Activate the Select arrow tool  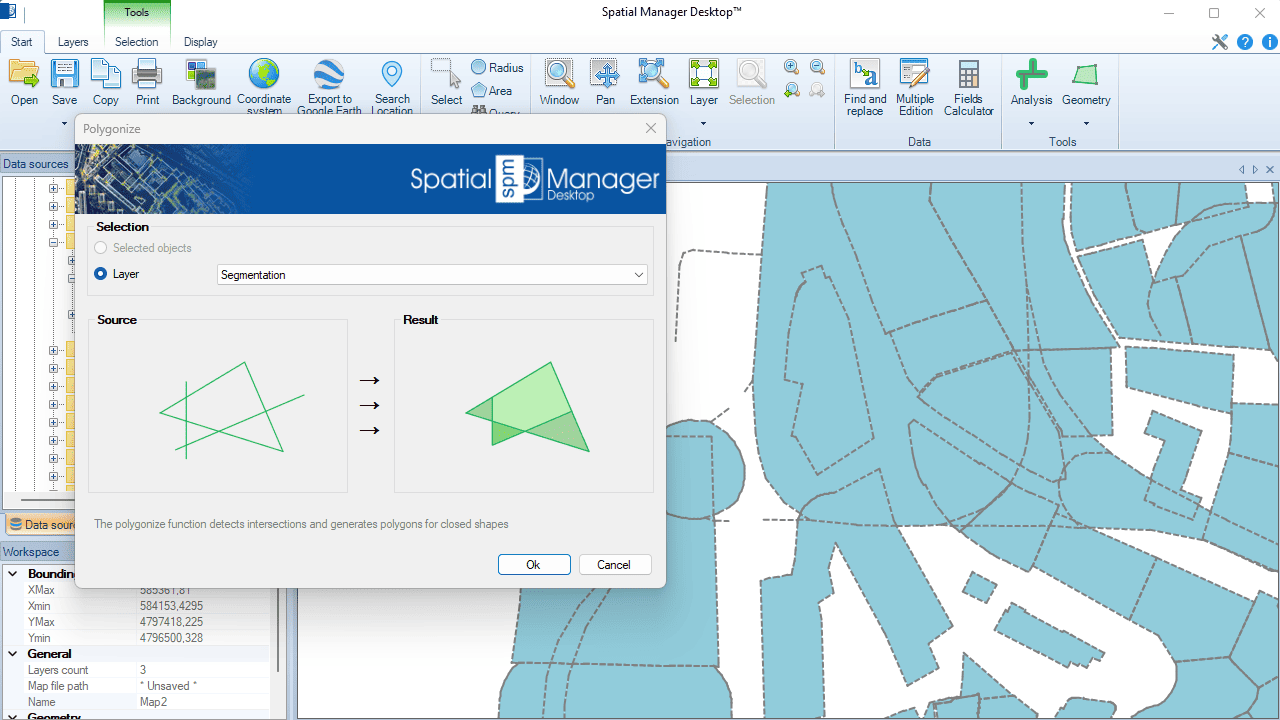[x=446, y=82]
